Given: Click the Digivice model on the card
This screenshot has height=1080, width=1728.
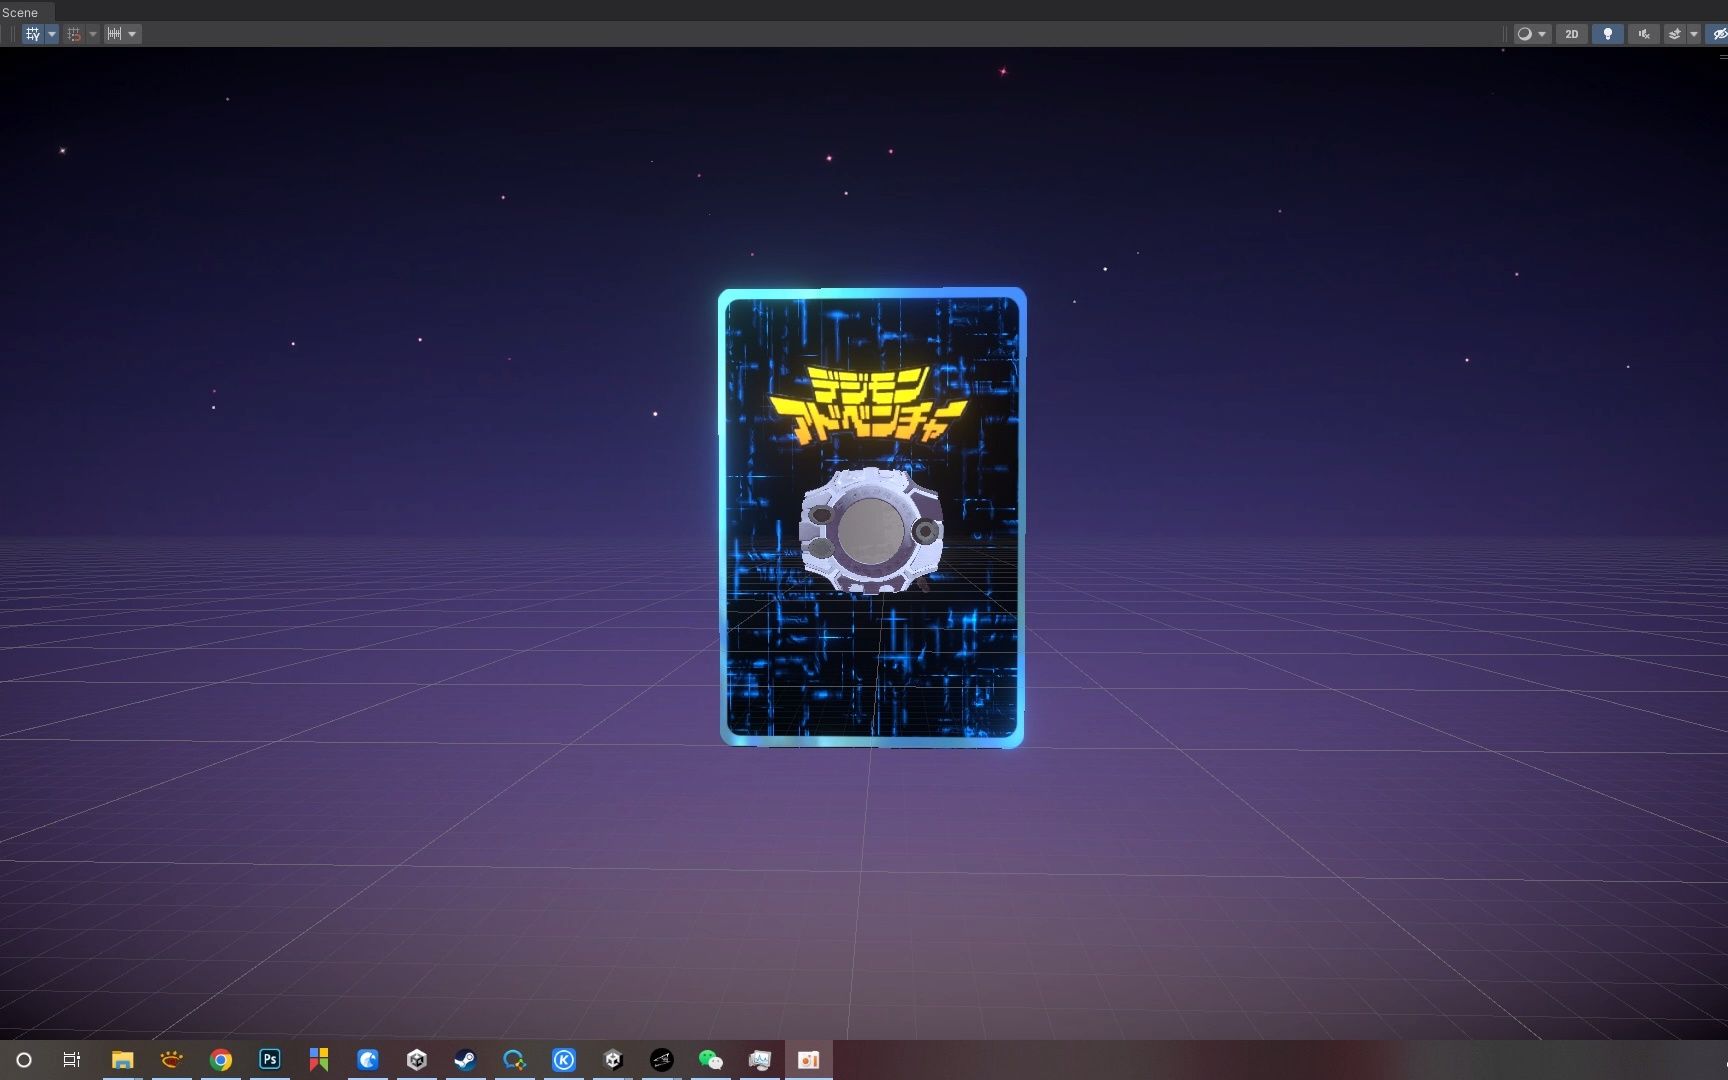Looking at the screenshot, I should coord(871,531).
